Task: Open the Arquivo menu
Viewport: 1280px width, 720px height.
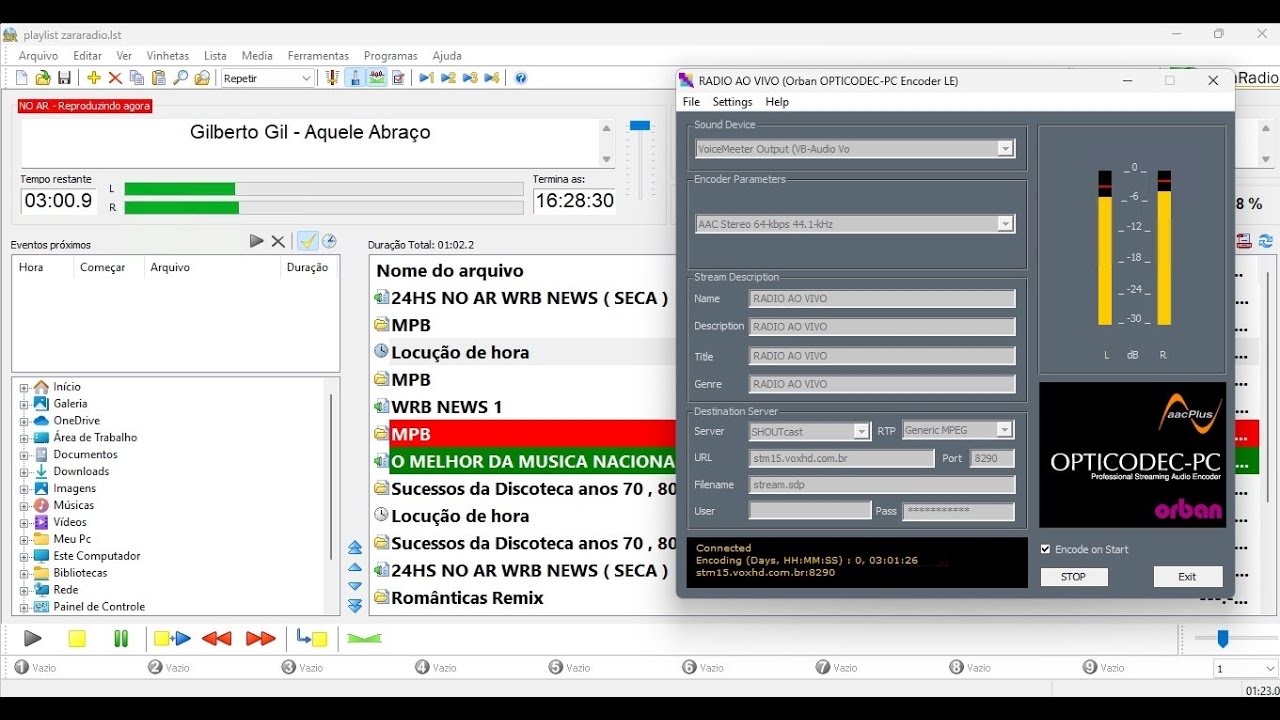Action: coord(38,56)
